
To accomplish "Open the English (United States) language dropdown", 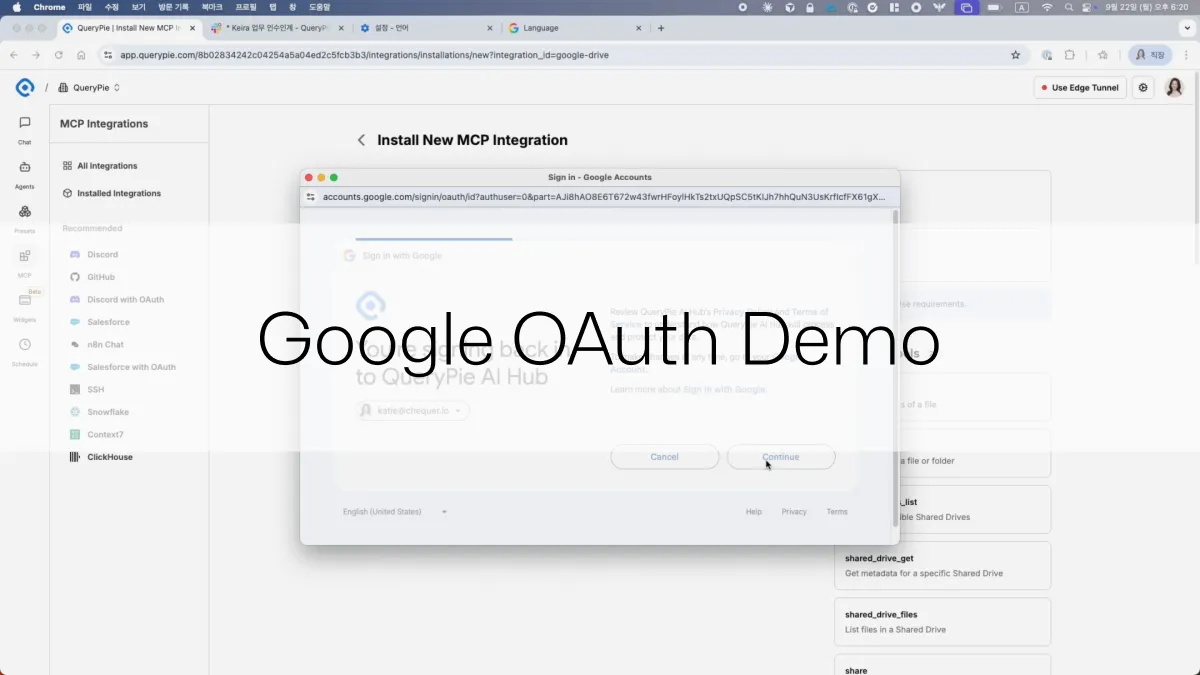I will (x=394, y=511).
